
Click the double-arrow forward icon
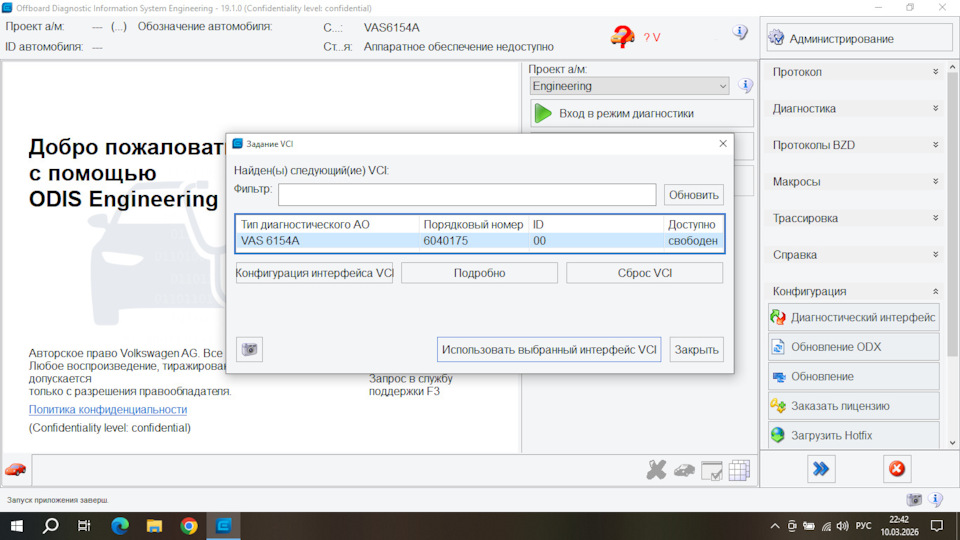tap(821, 469)
